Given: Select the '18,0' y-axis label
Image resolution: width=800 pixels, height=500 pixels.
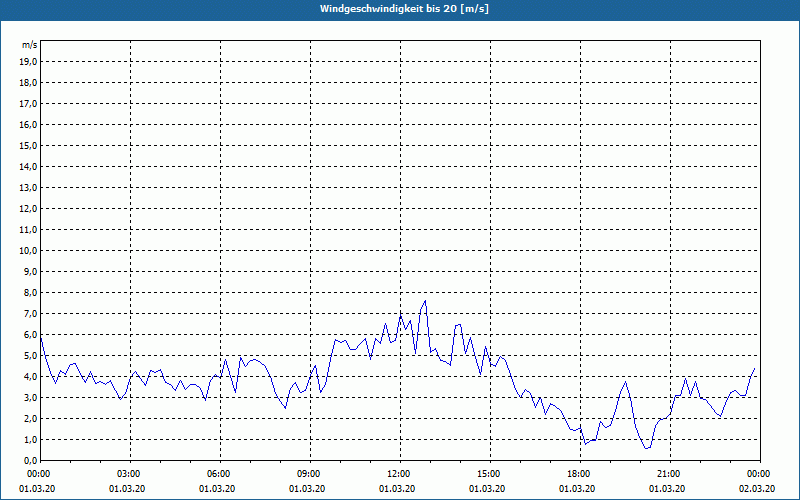Looking at the screenshot, I should (x=28, y=83).
